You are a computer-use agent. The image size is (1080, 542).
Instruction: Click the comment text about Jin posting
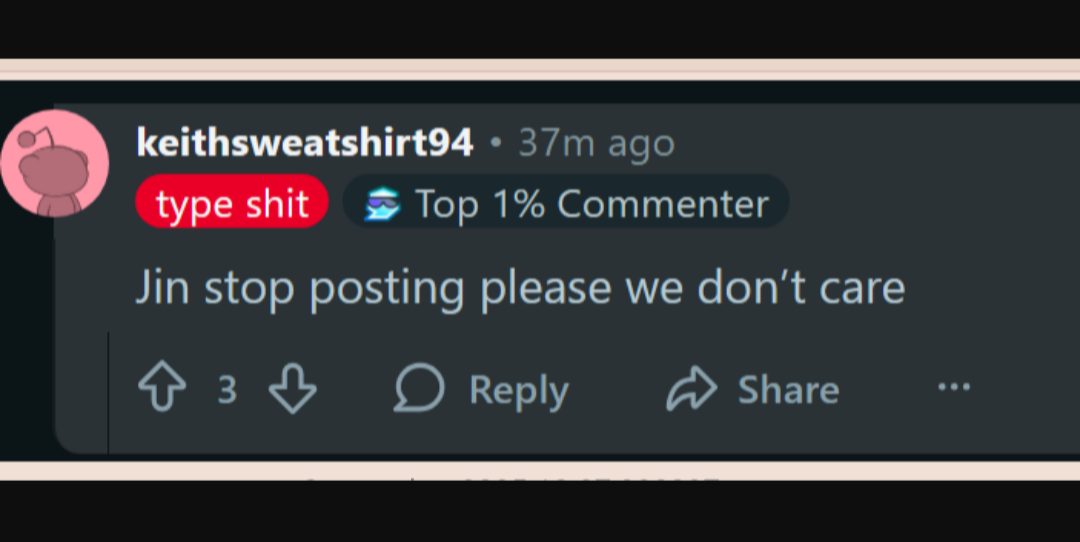coord(520,288)
